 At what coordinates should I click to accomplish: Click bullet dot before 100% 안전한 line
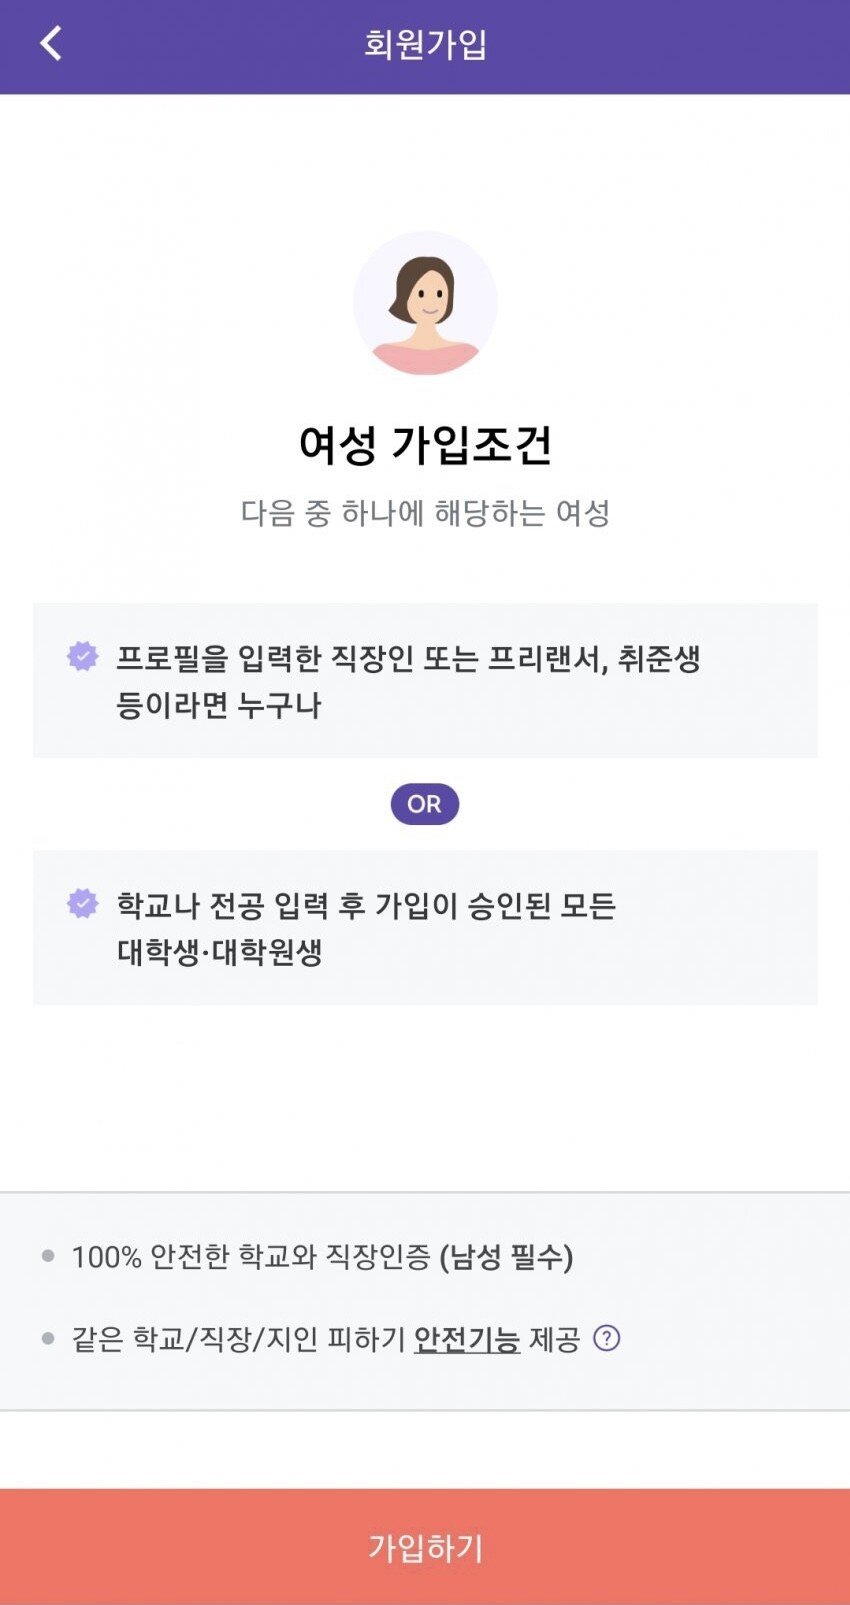point(48,1256)
